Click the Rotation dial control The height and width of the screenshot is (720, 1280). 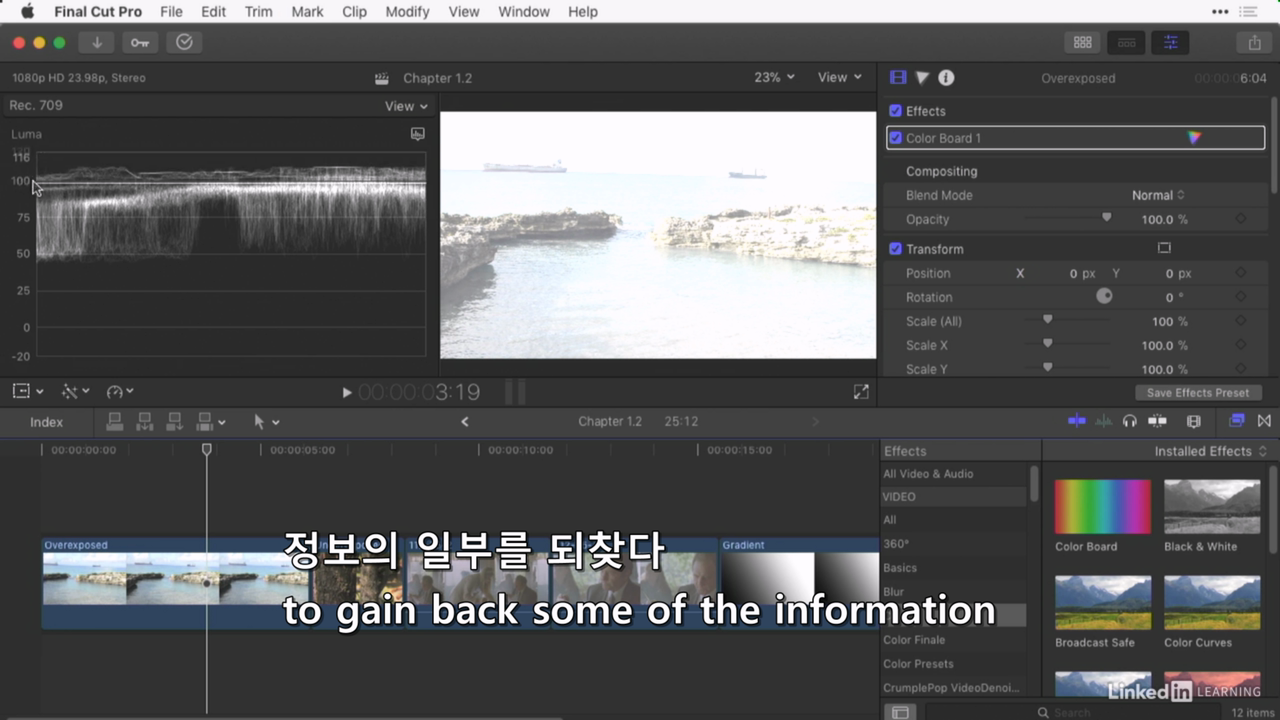coord(1104,297)
